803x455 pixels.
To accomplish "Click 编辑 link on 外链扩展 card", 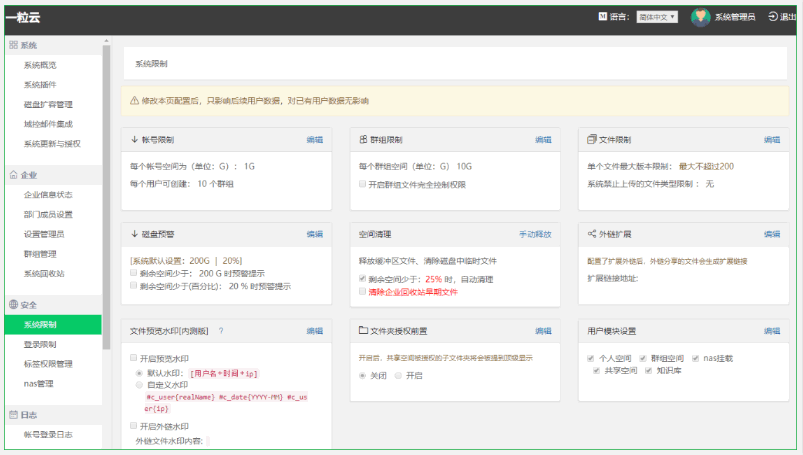I will tap(772, 234).
